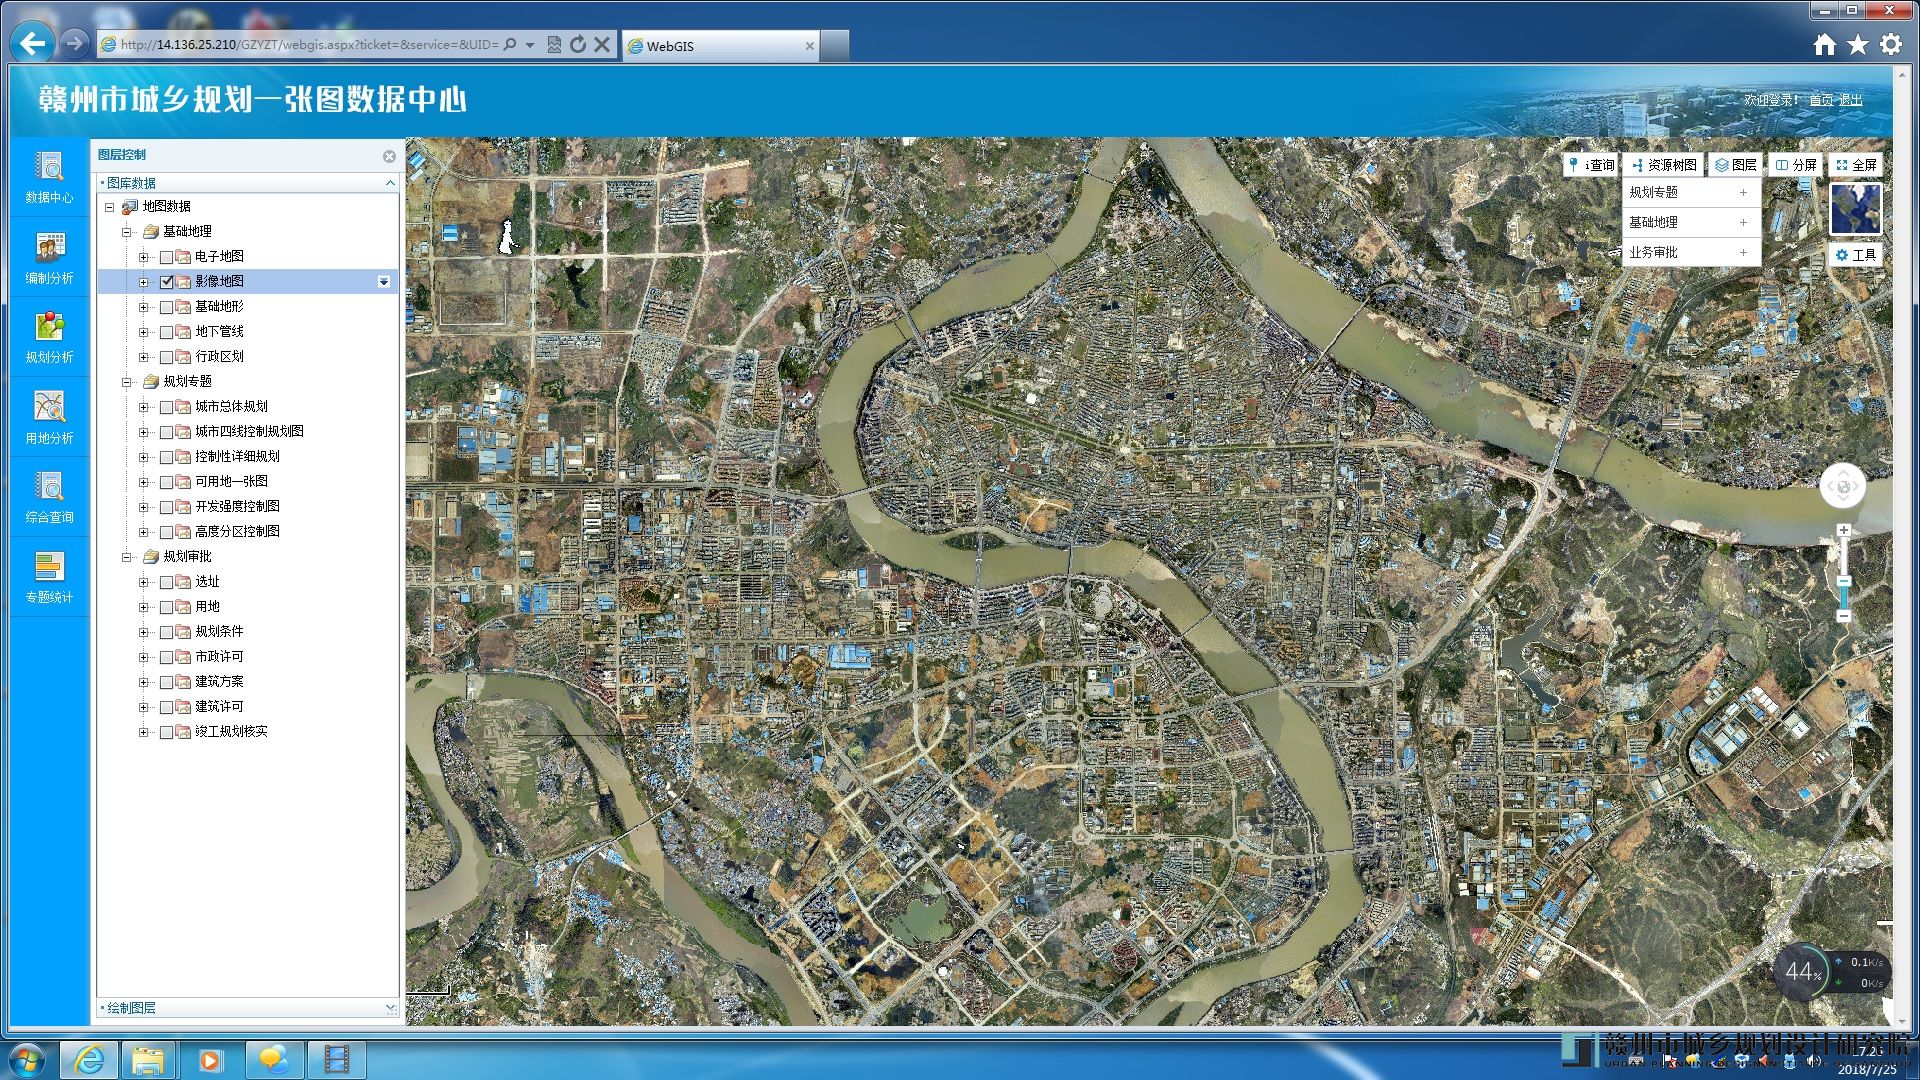Zoom in with the plus button
1920x1080 pixels.
pyautogui.click(x=1843, y=530)
